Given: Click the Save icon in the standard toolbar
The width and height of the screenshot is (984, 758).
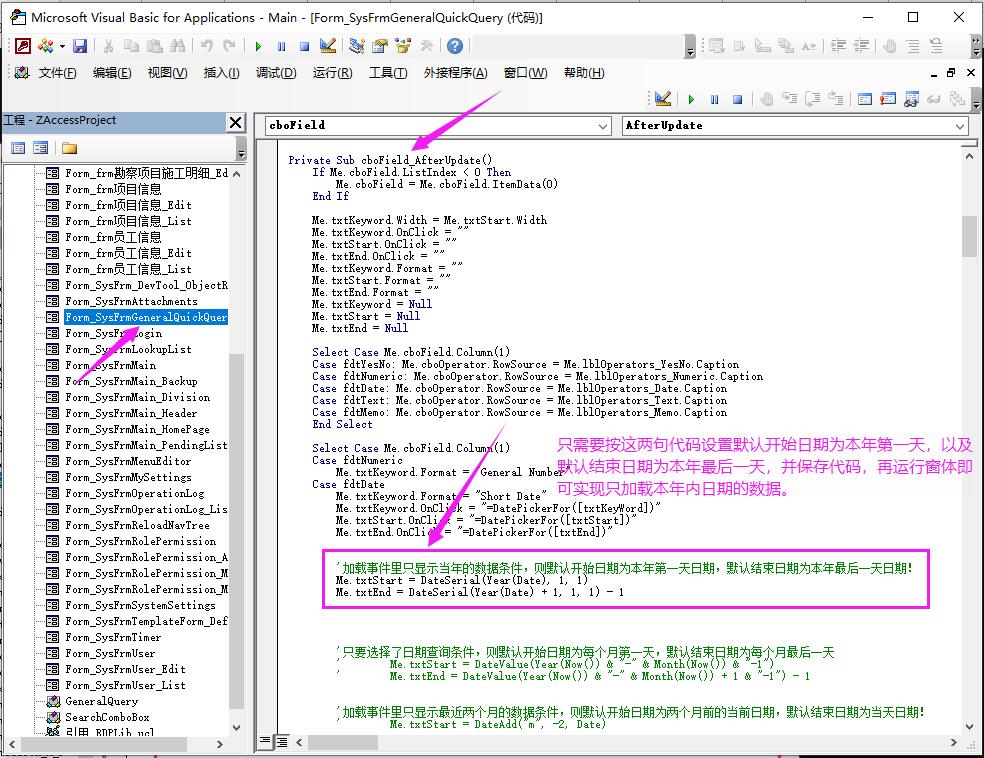Looking at the screenshot, I should click(80, 46).
